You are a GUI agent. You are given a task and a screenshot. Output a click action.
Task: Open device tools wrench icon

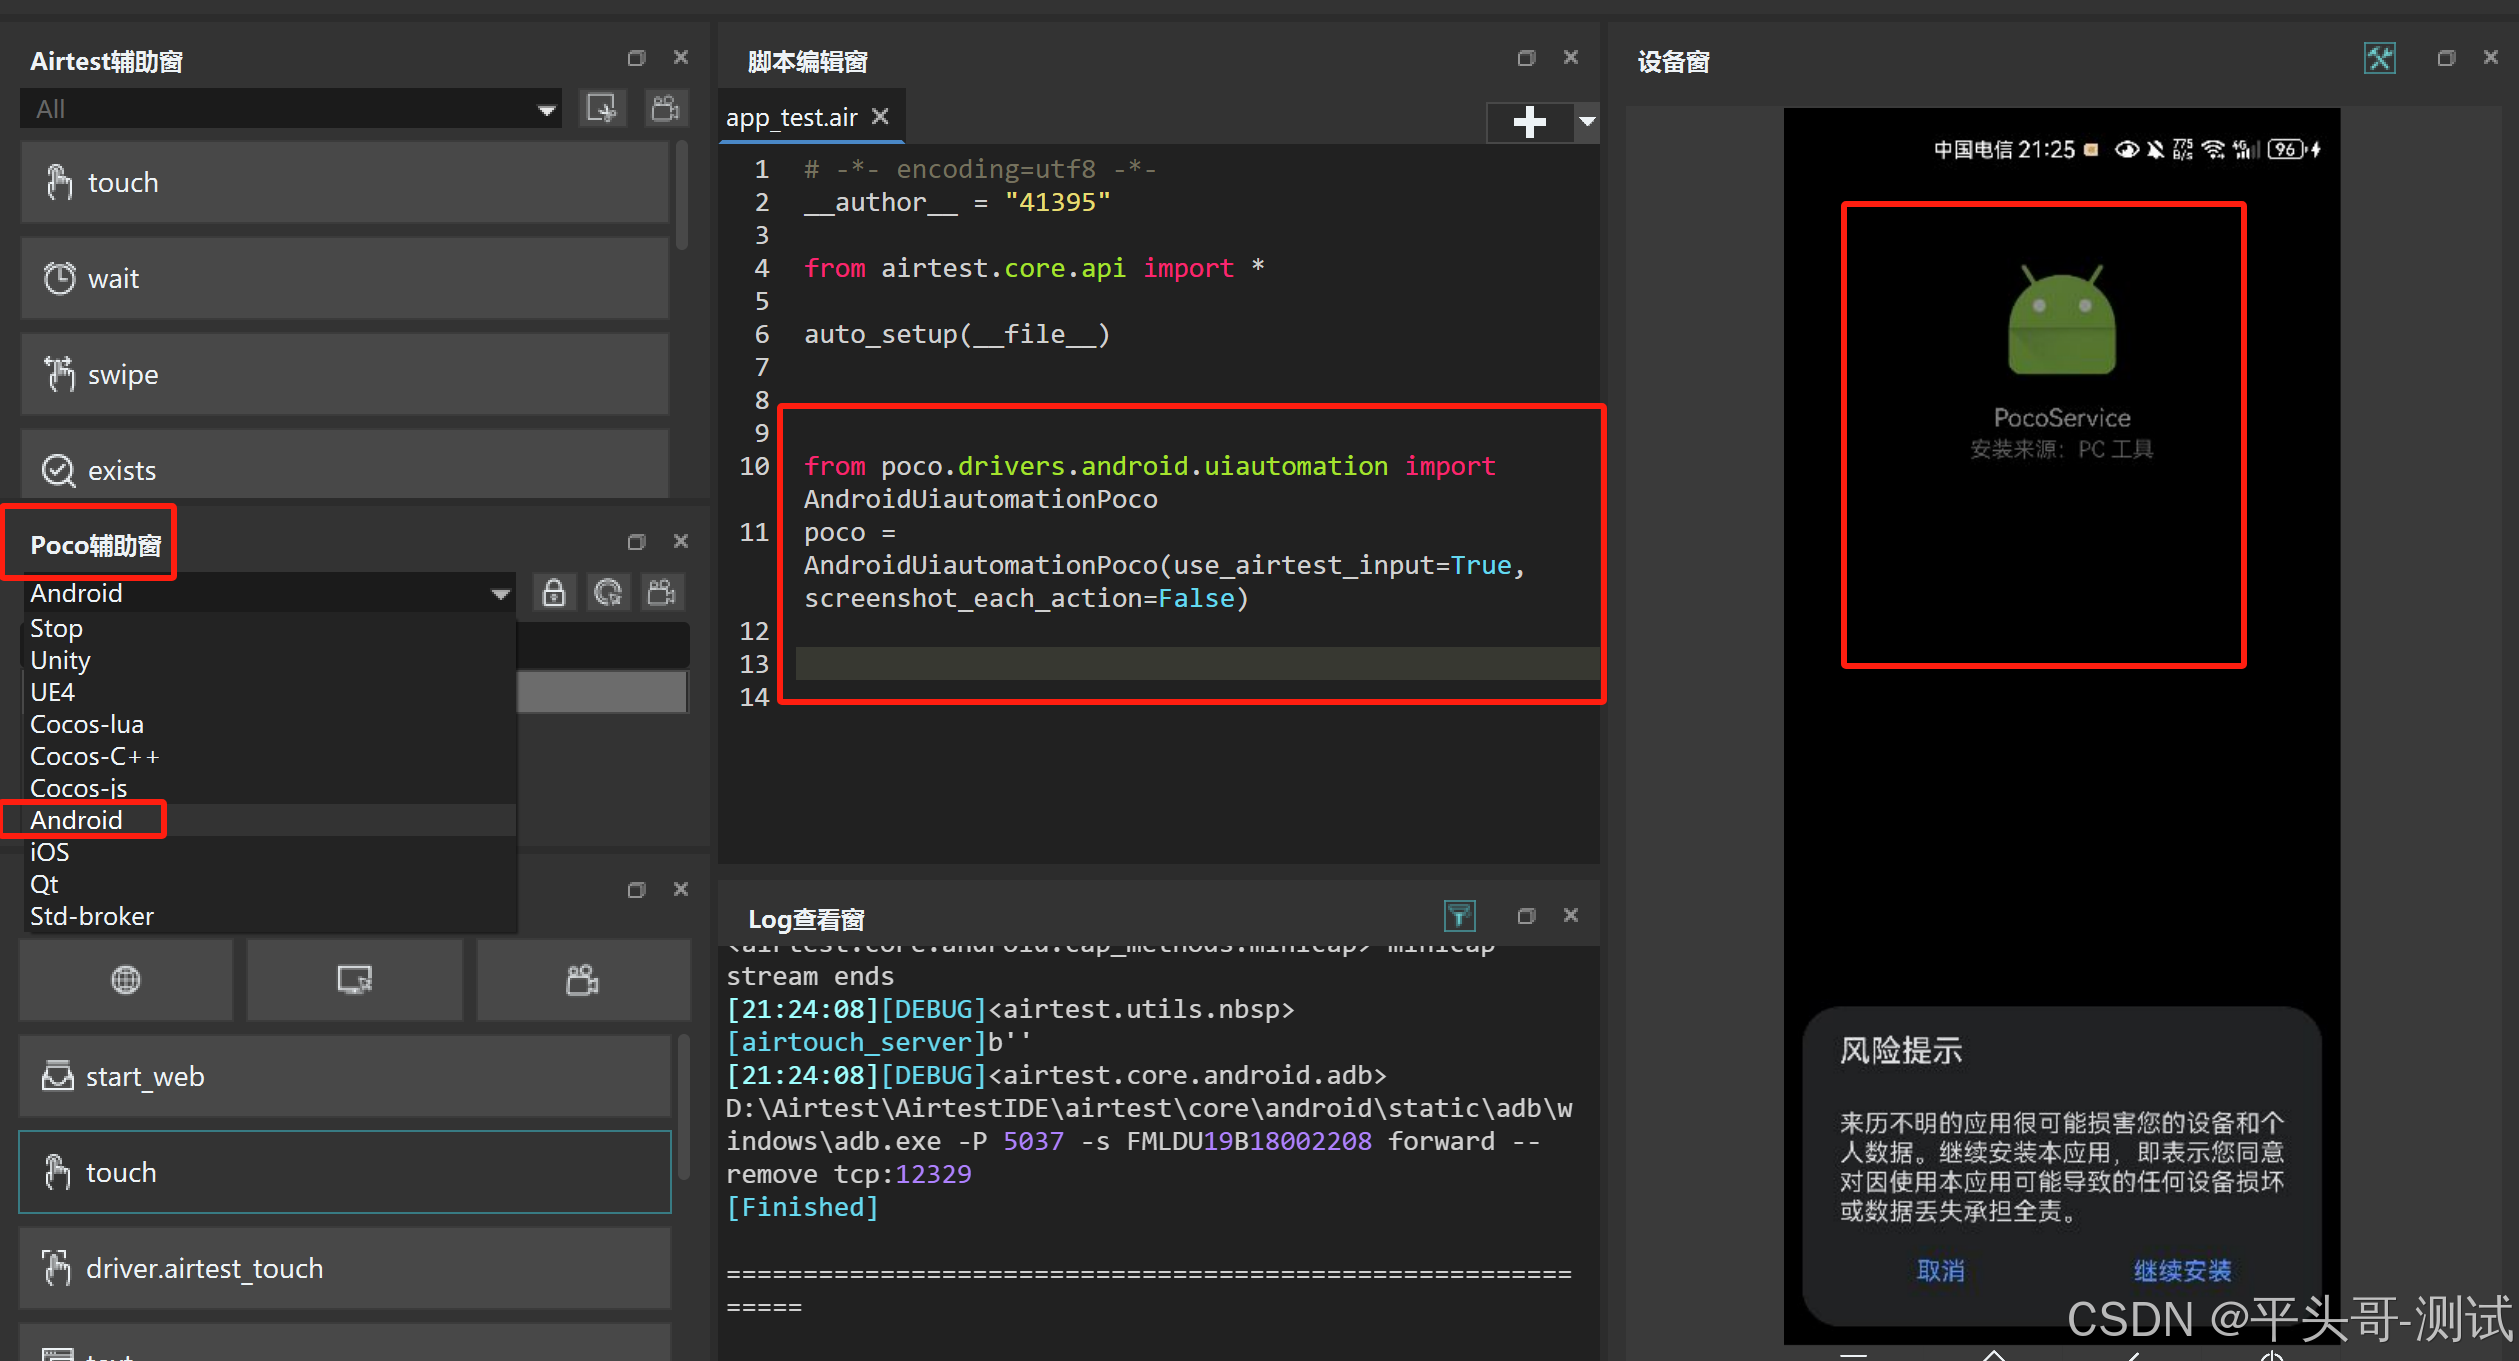[2379, 59]
